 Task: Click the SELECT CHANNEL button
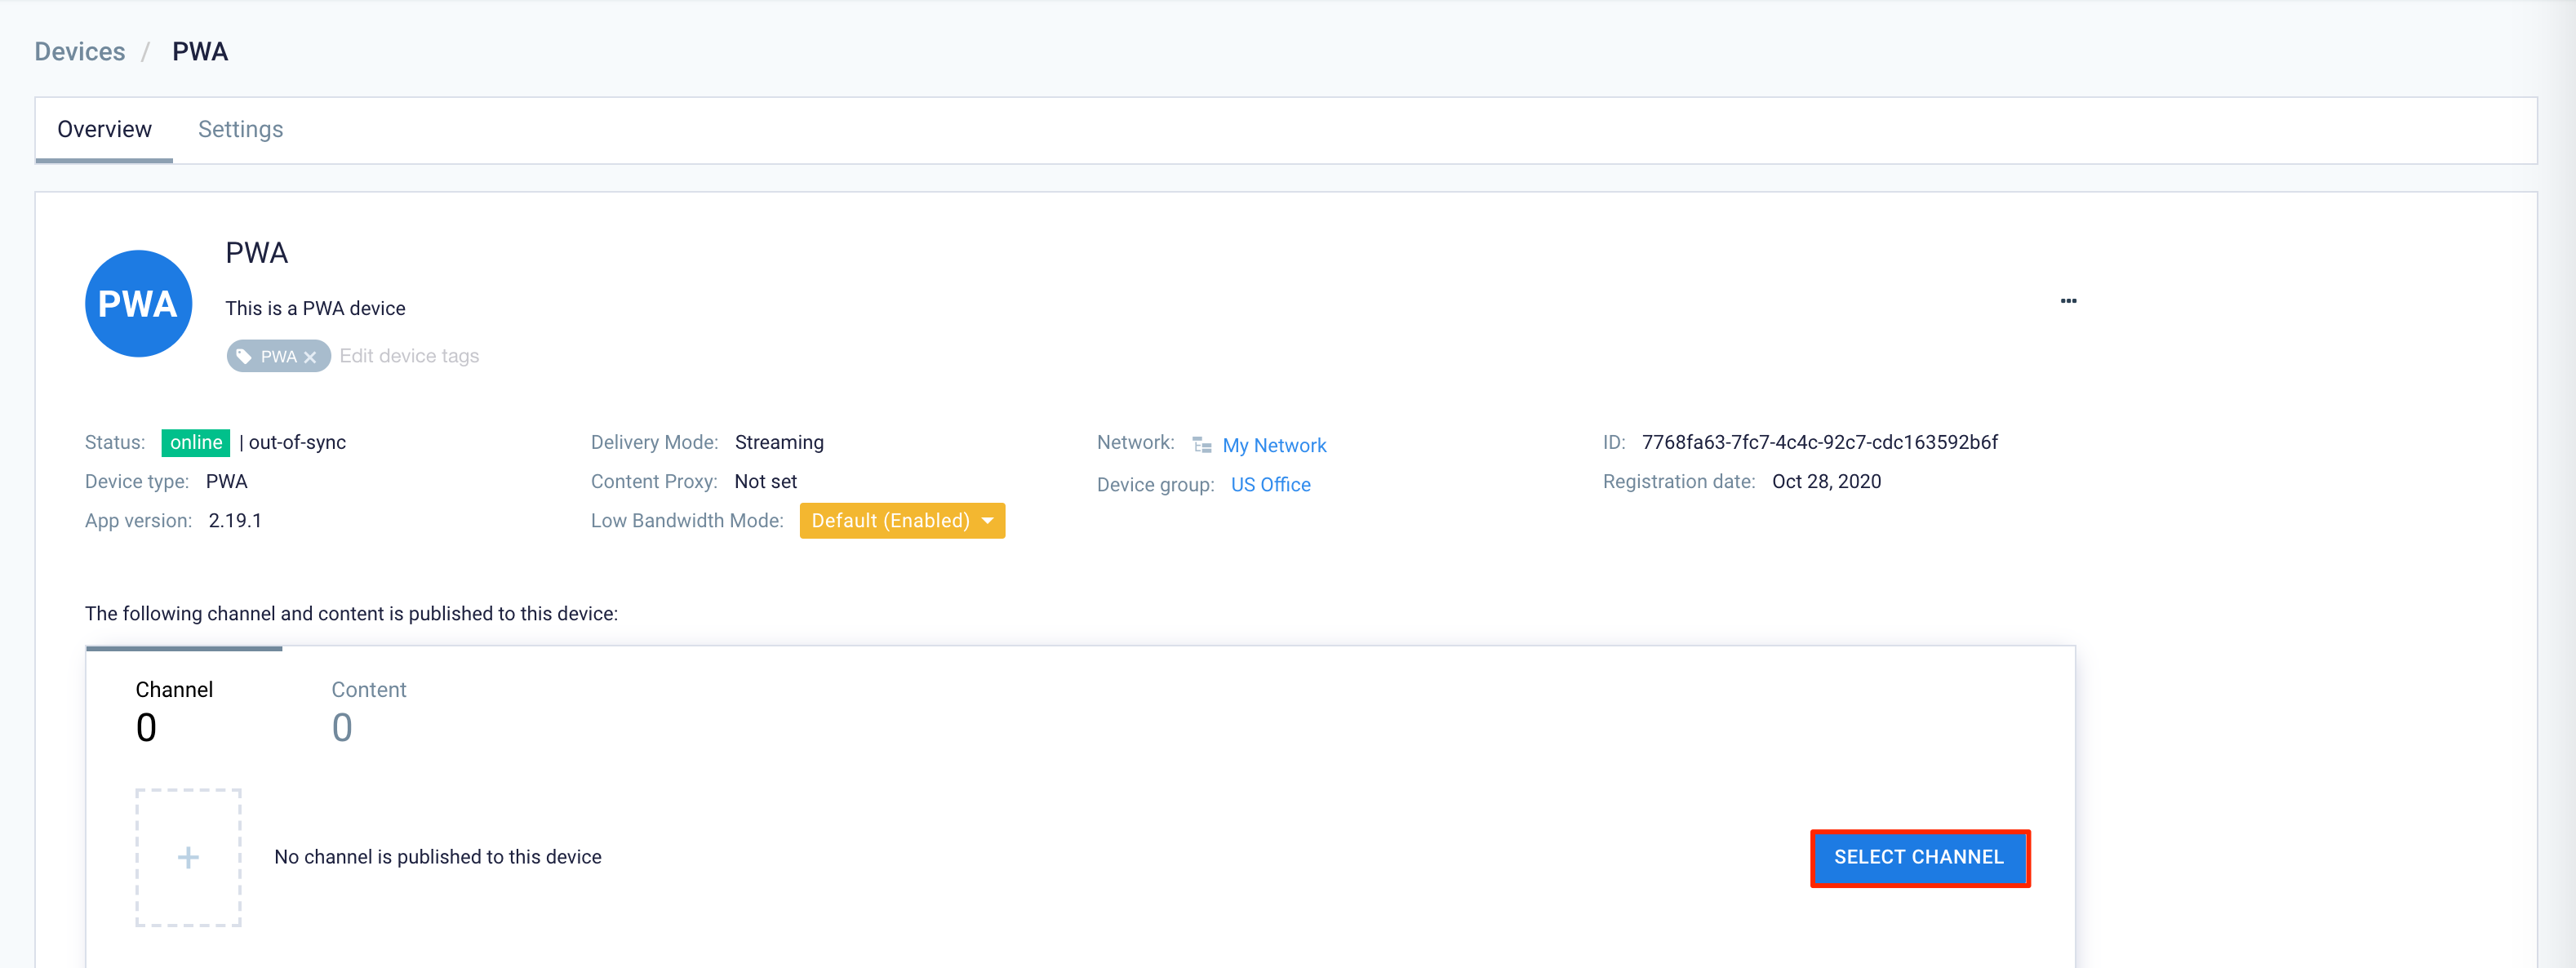click(x=1918, y=857)
